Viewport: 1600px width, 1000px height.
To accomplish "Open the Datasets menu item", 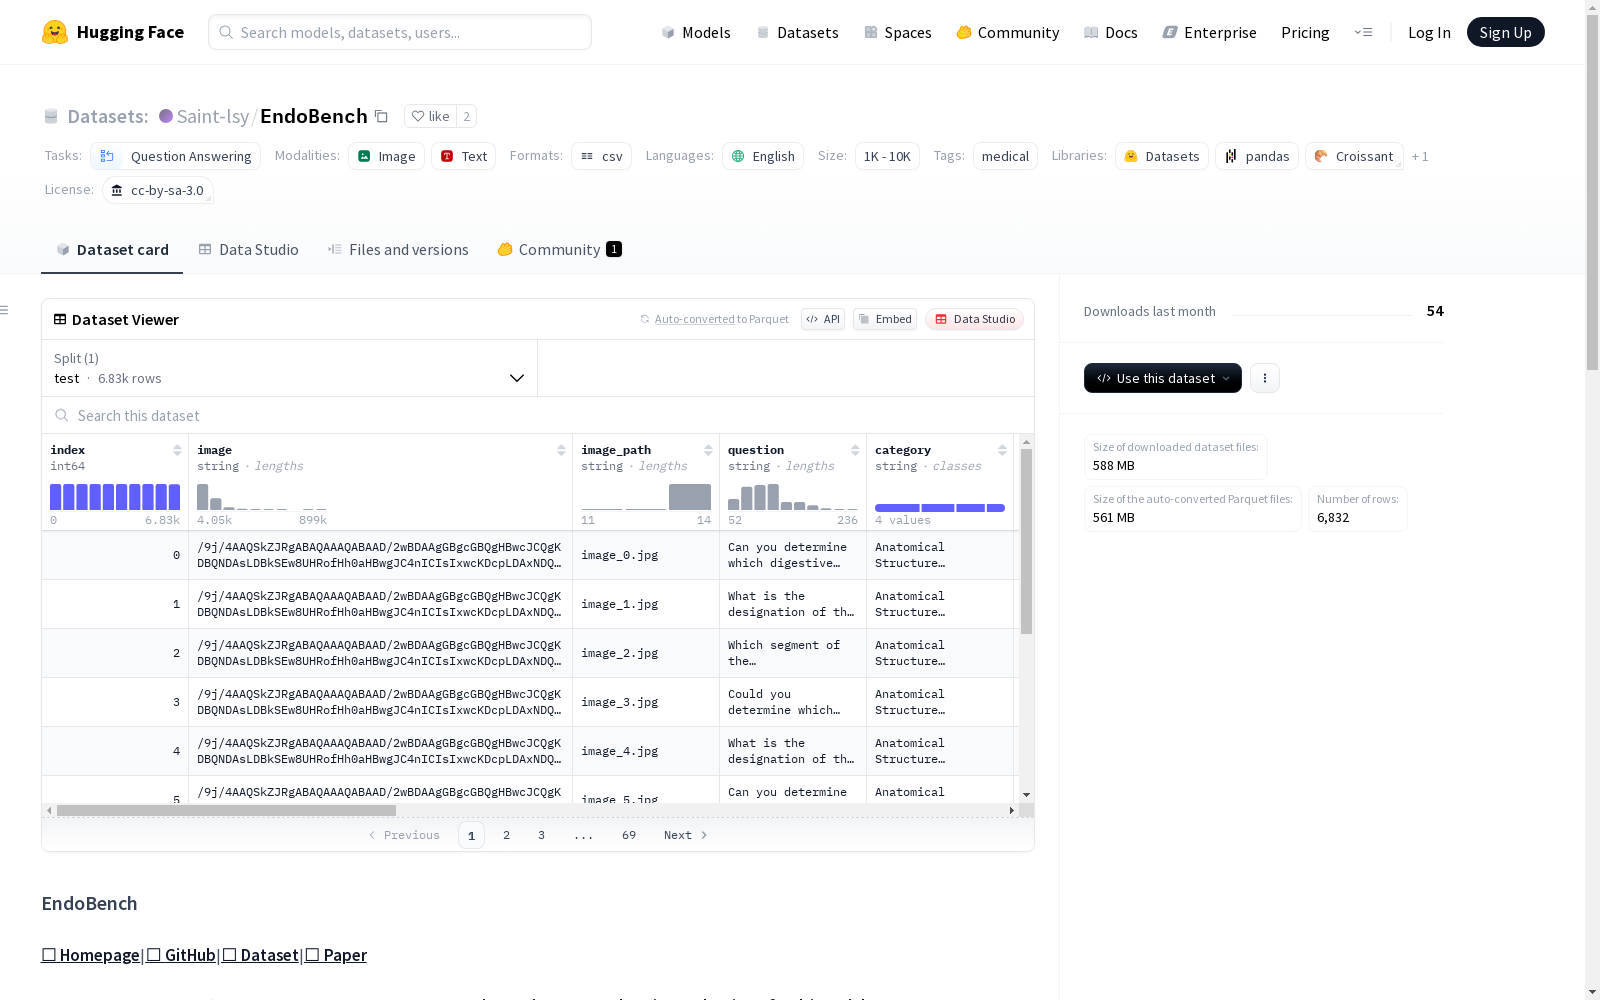I will 798,32.
